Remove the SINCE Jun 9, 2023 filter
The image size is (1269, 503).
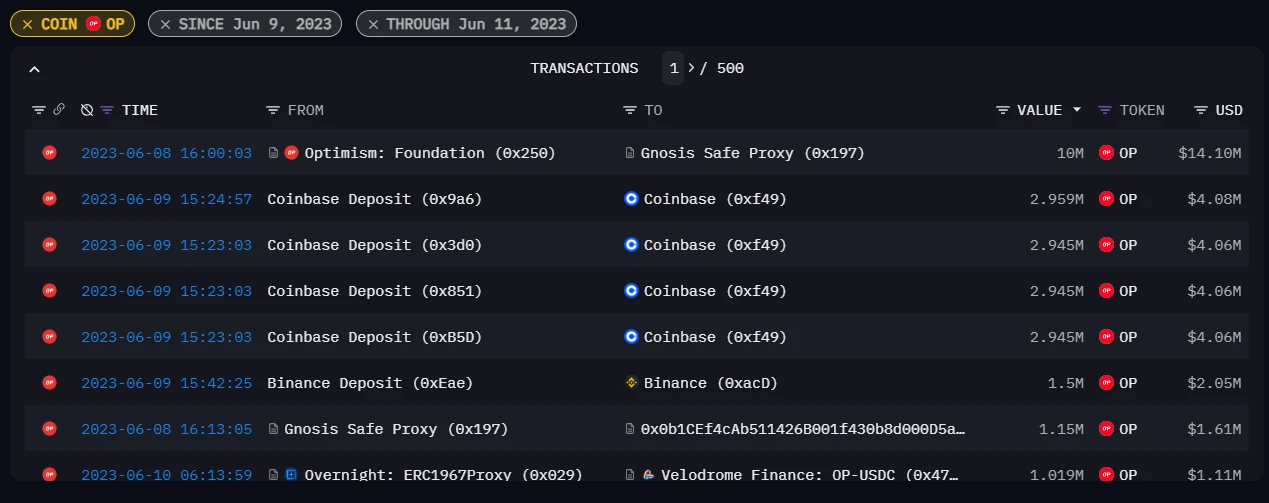click(x=165, y=24)
